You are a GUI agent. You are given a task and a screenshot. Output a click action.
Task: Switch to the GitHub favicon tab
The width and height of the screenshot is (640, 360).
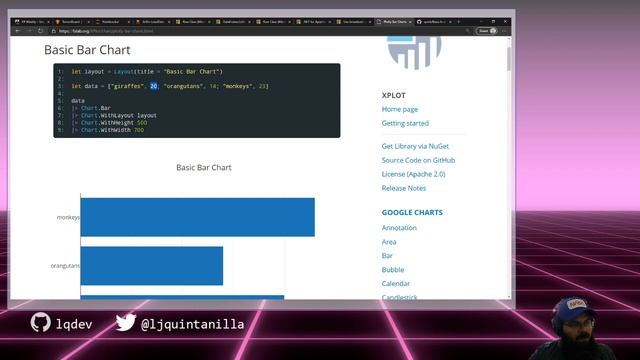pos(433,22)
